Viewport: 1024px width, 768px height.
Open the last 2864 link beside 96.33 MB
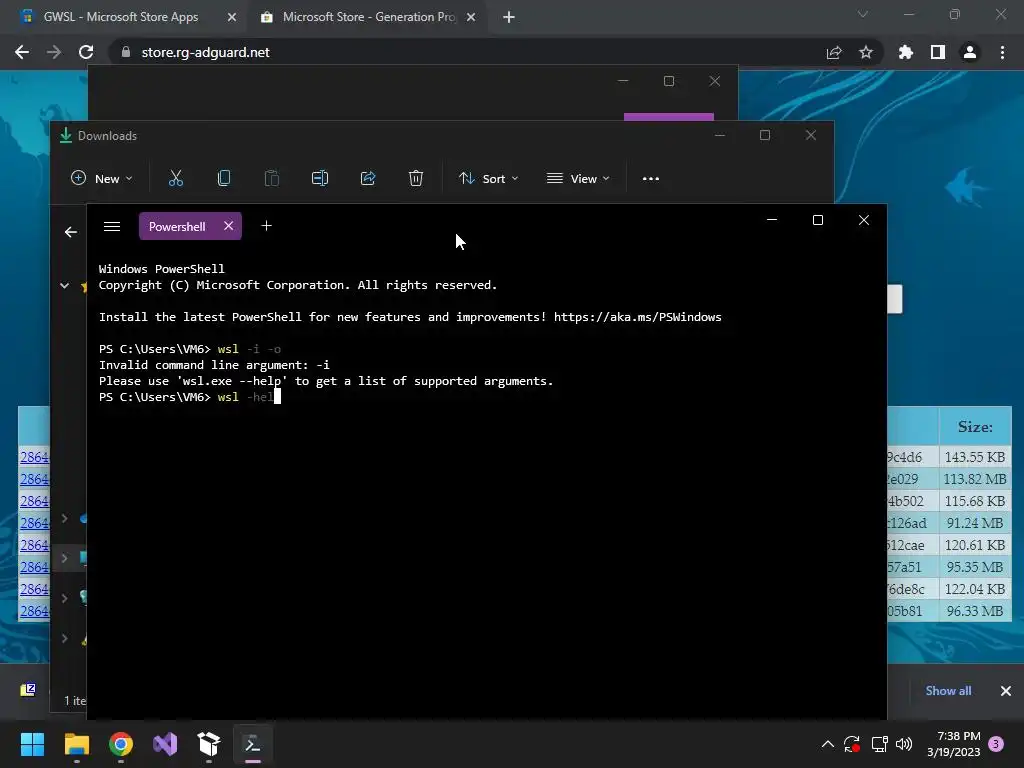35,611
